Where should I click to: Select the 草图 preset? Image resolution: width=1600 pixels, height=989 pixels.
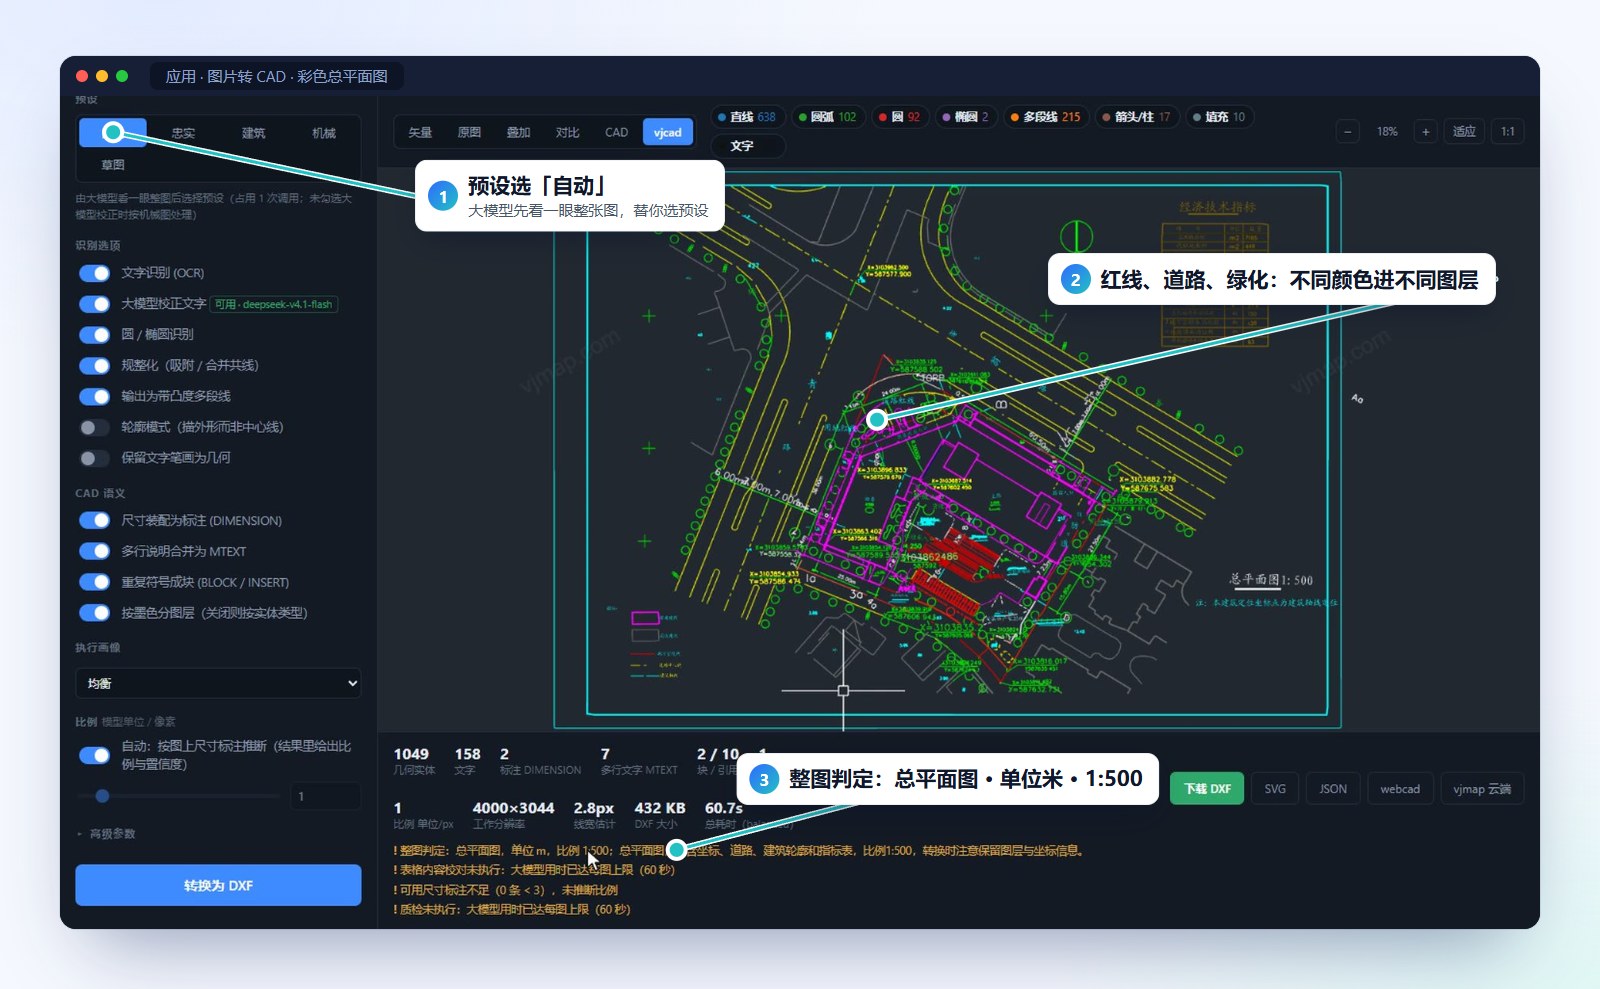coord(113,165)
